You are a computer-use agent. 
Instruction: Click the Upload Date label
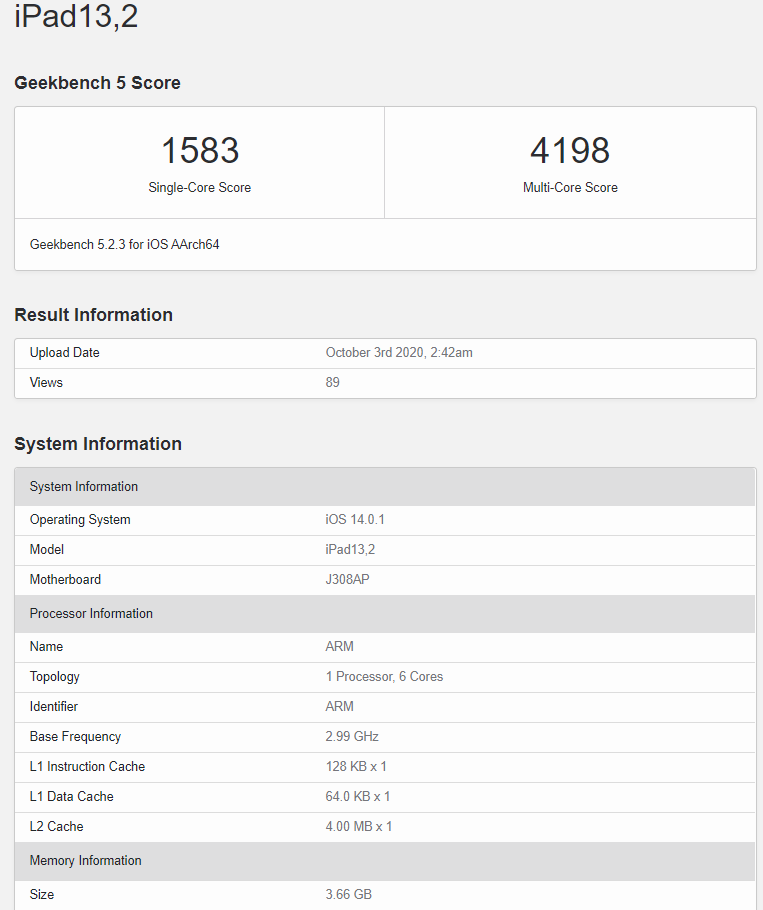[x=64, y=353]
